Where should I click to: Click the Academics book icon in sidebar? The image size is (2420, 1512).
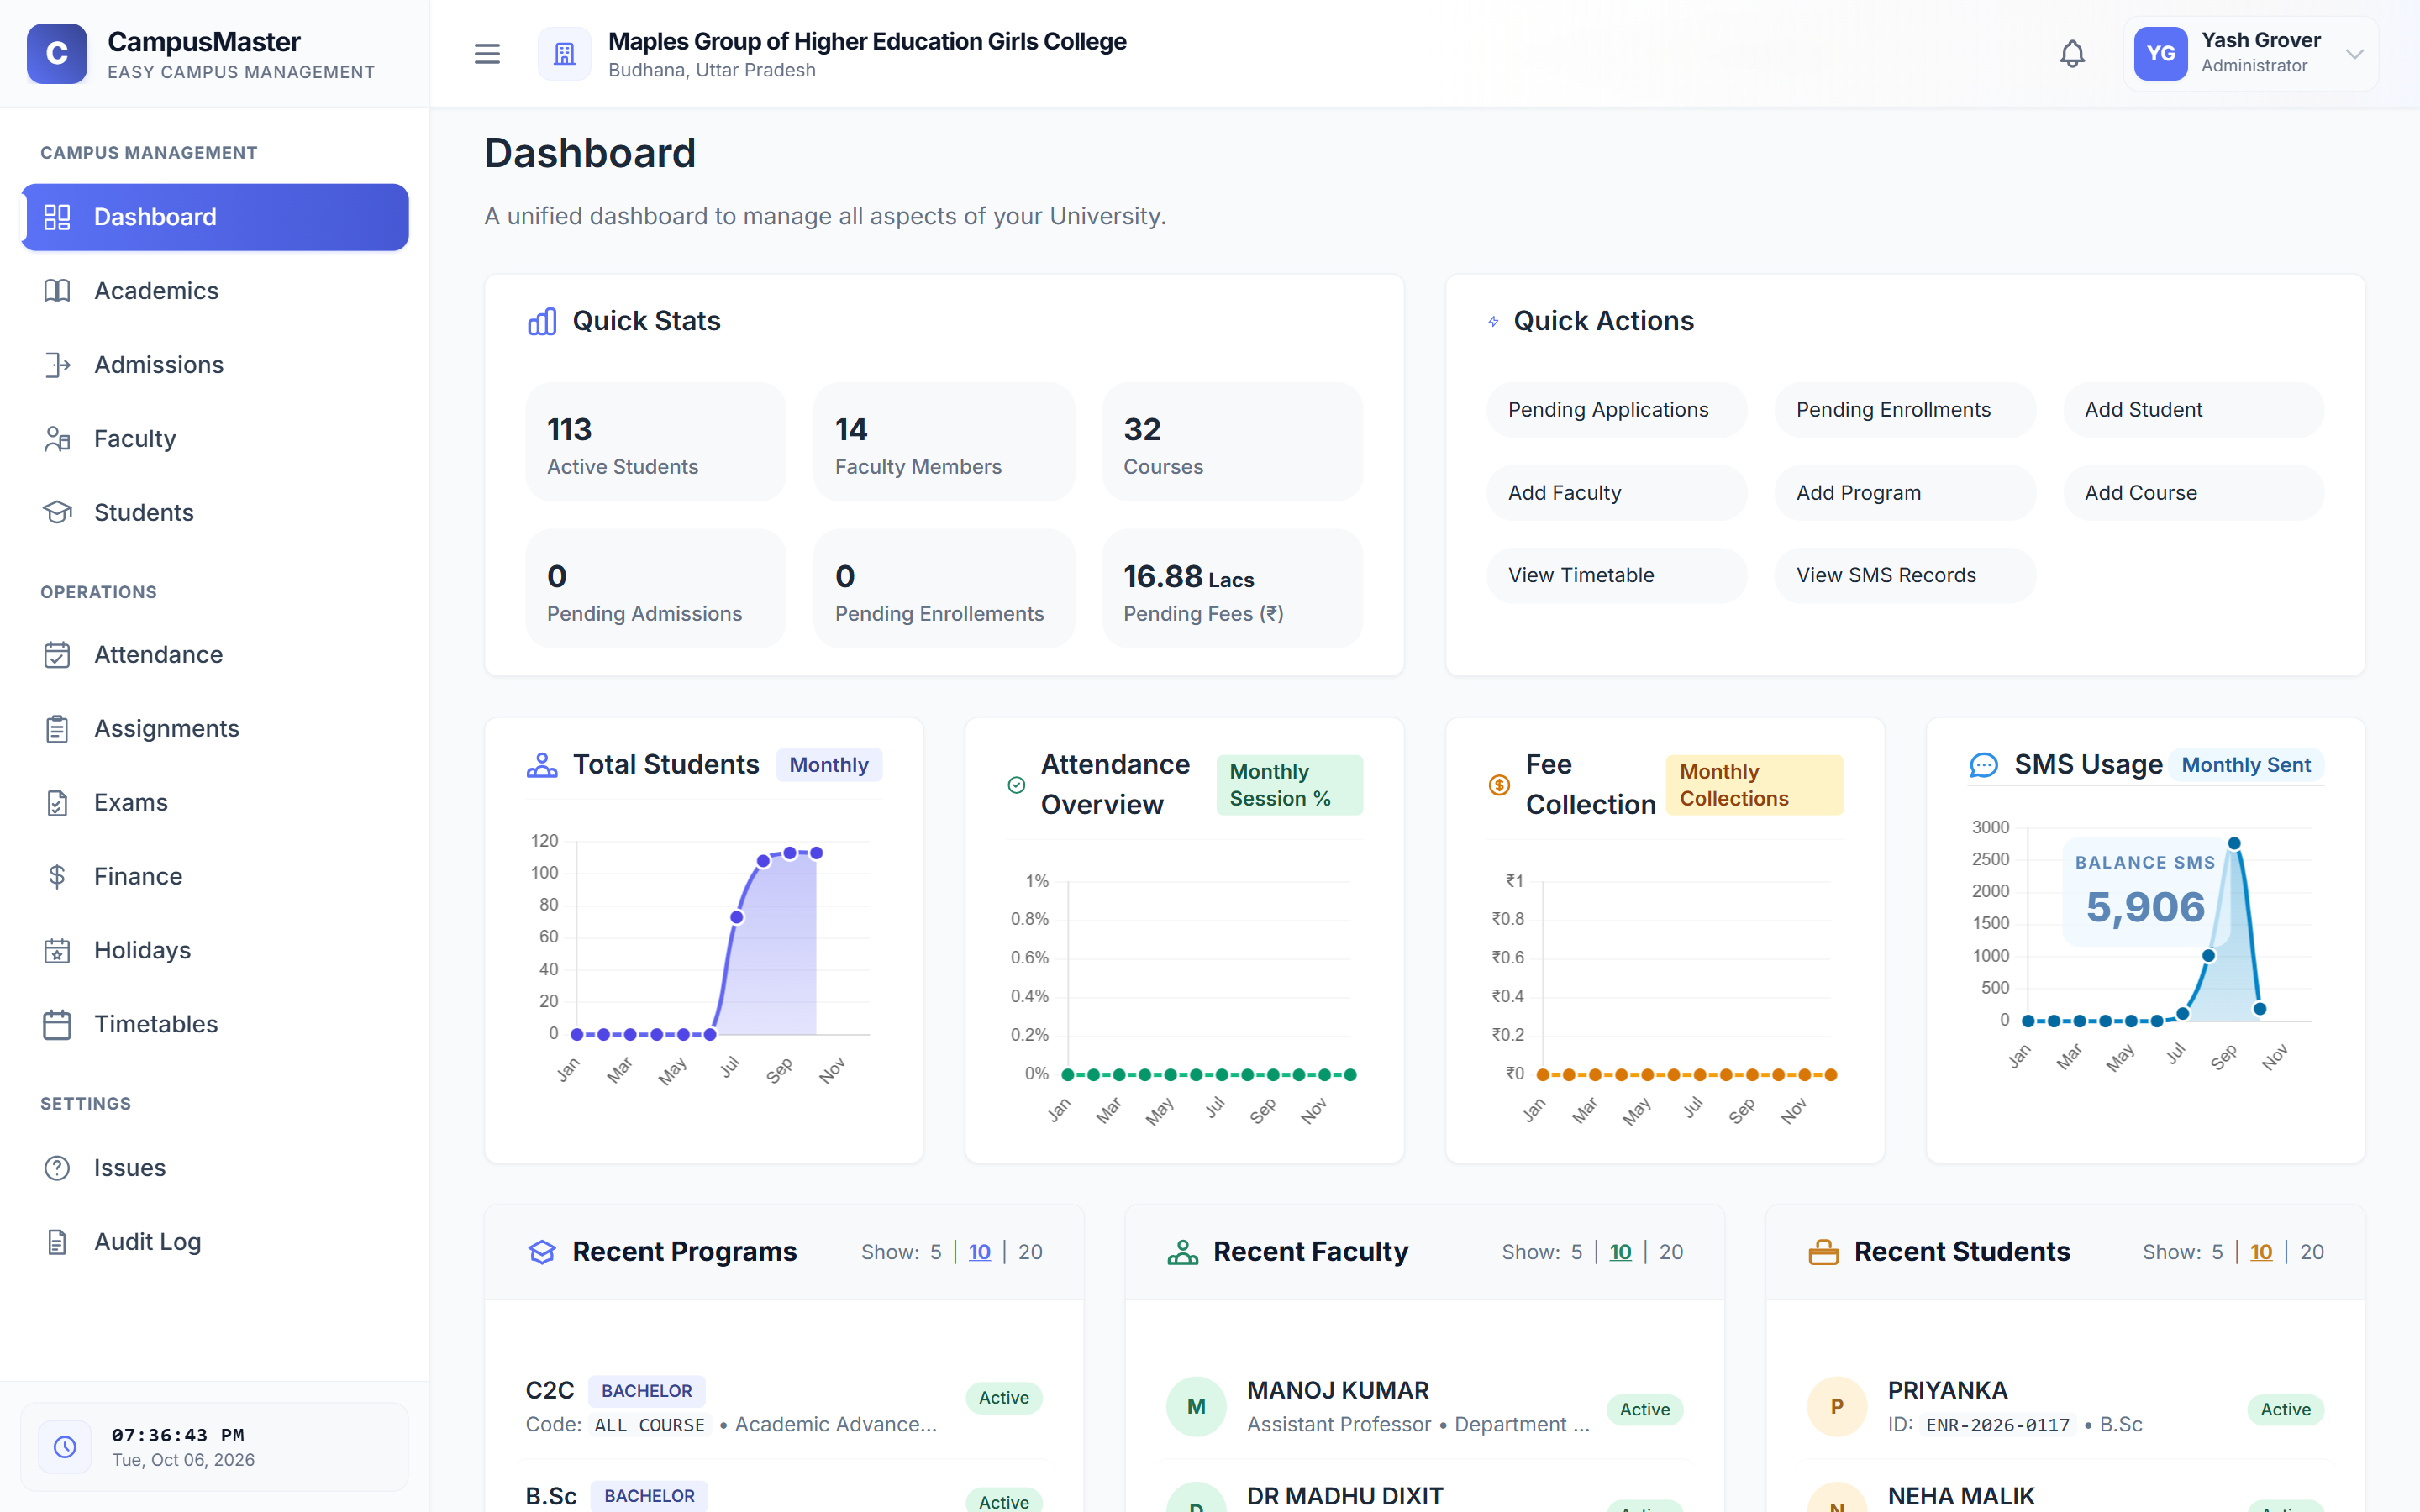57,291
